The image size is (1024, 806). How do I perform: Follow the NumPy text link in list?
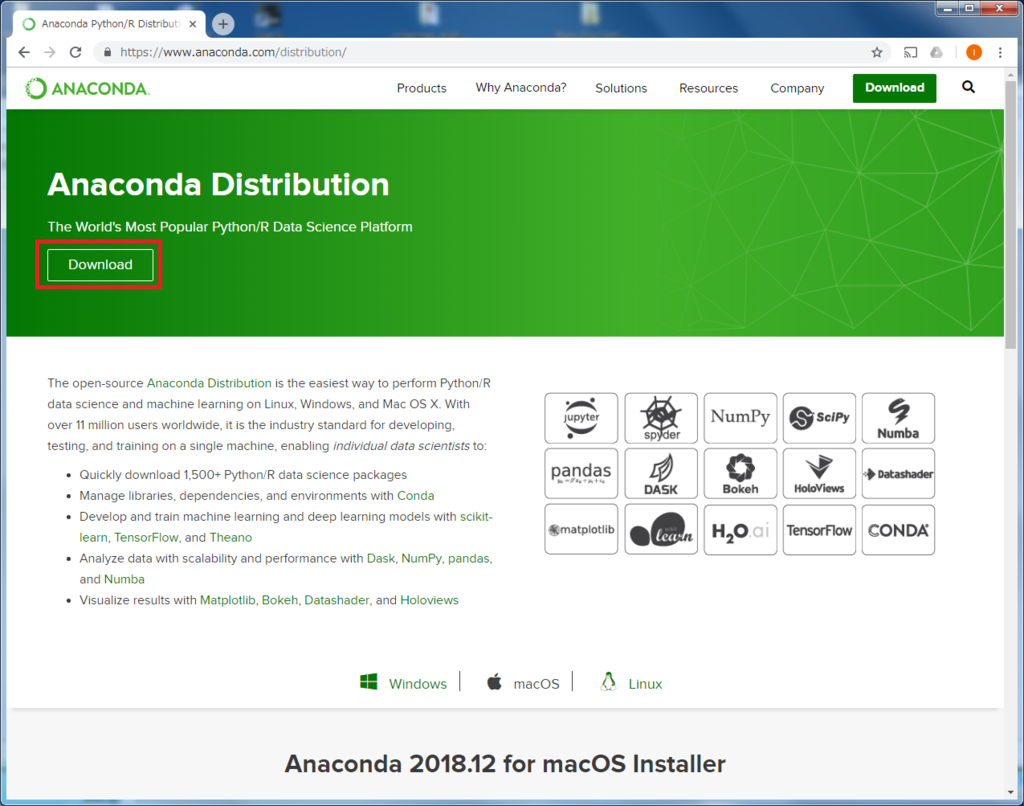click(421, 558)
